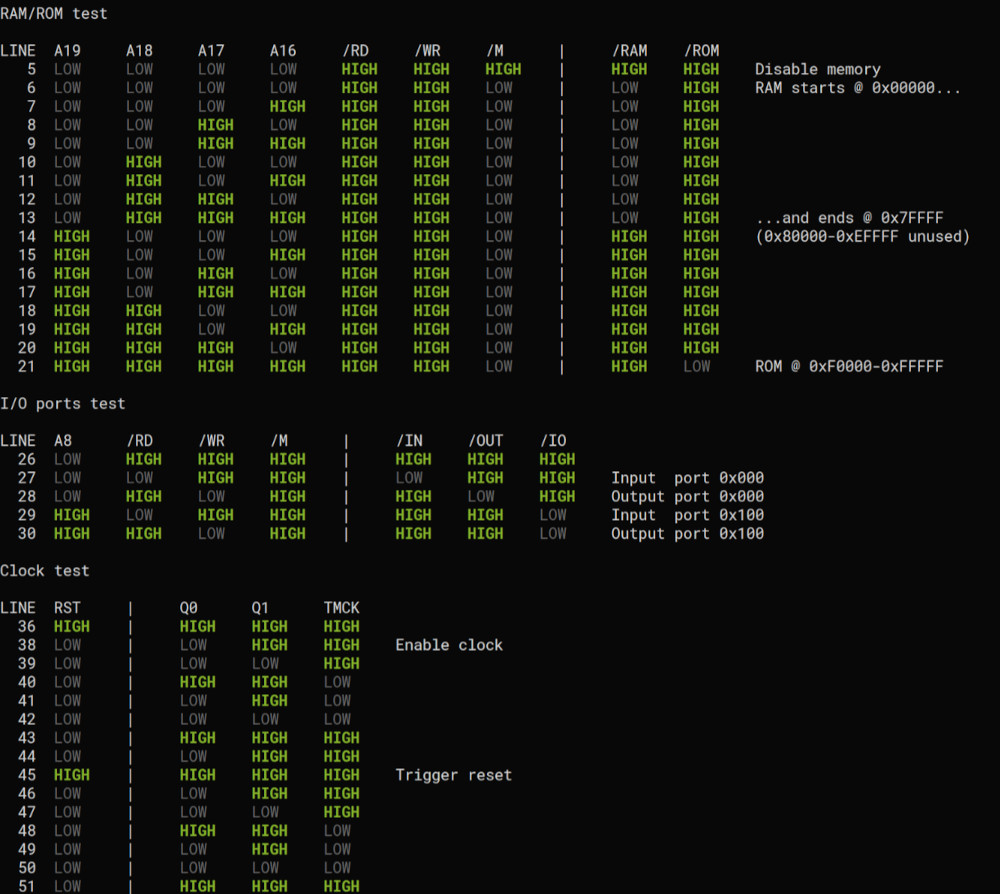Click the Trigger reset annotation

(453, 775)
